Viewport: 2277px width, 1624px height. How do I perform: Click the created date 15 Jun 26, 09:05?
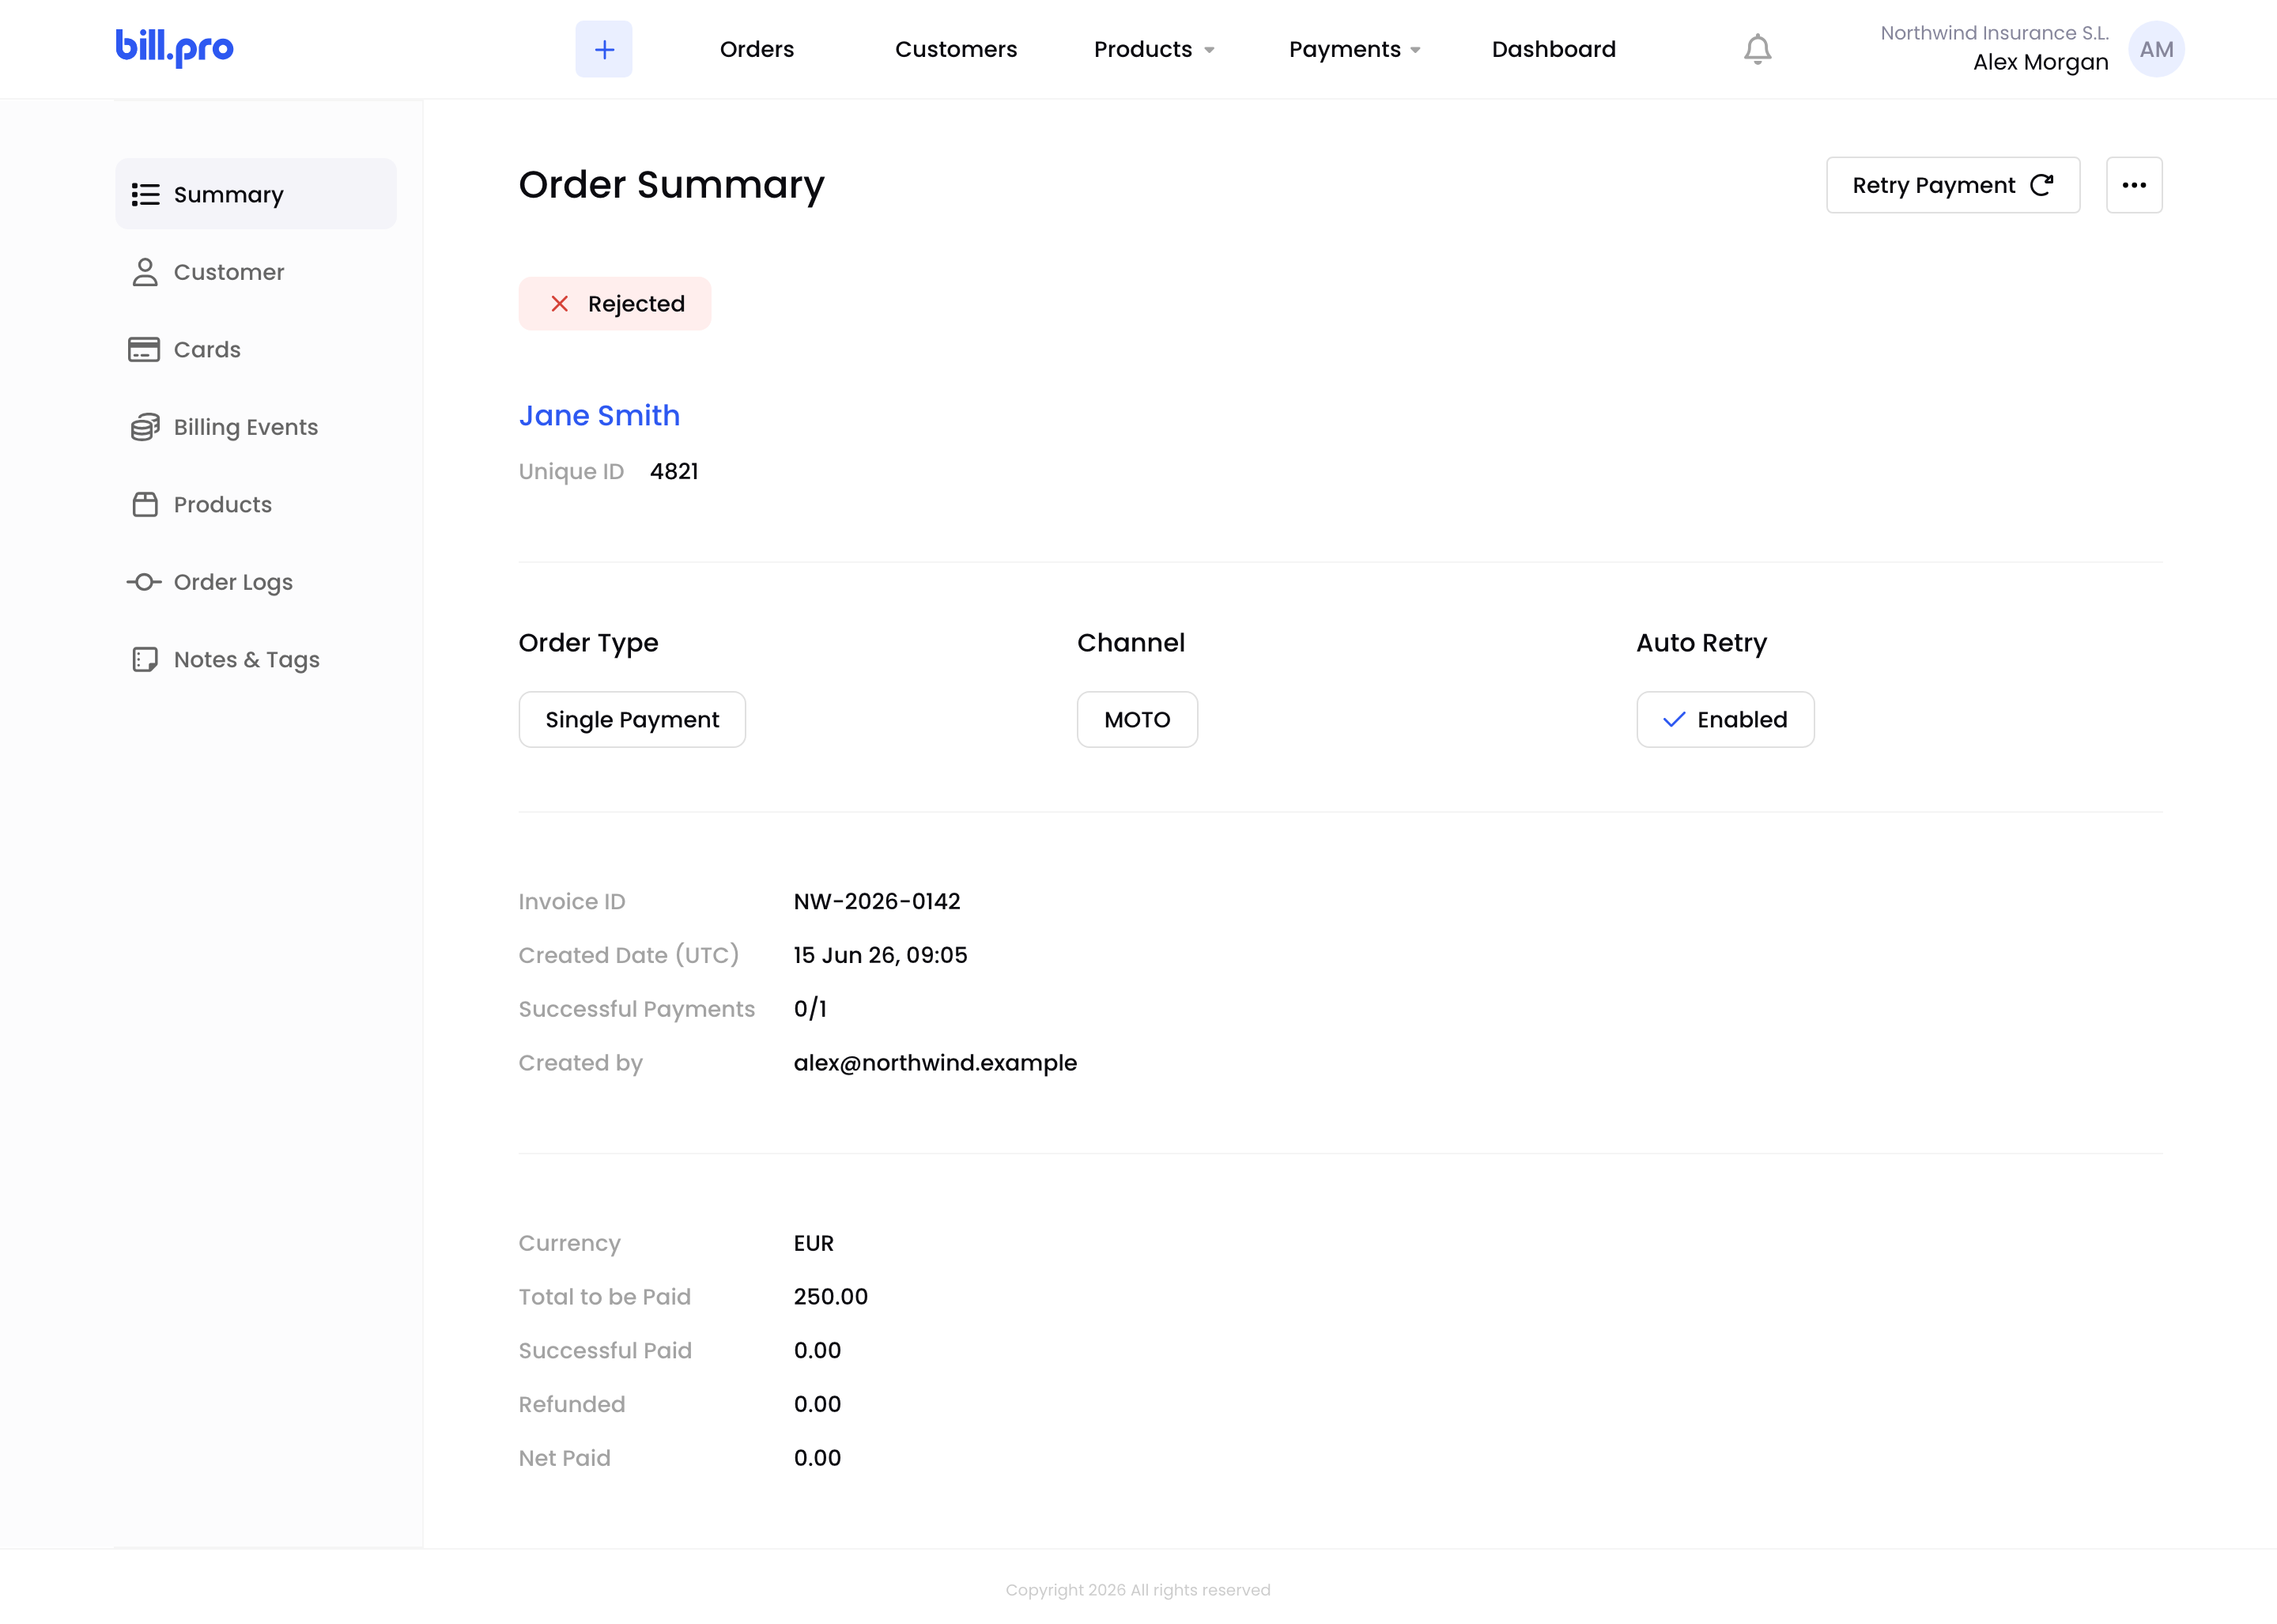(880, 955)
